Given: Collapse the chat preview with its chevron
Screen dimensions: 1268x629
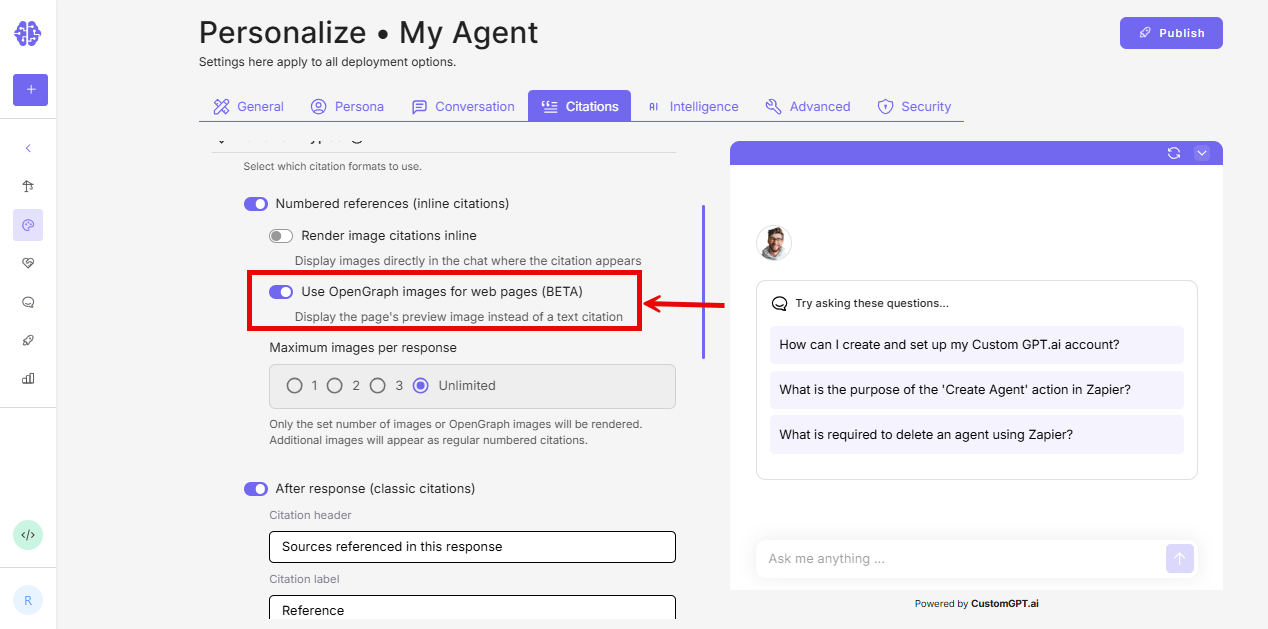Looking at the screenshot, I should 1202,153.
